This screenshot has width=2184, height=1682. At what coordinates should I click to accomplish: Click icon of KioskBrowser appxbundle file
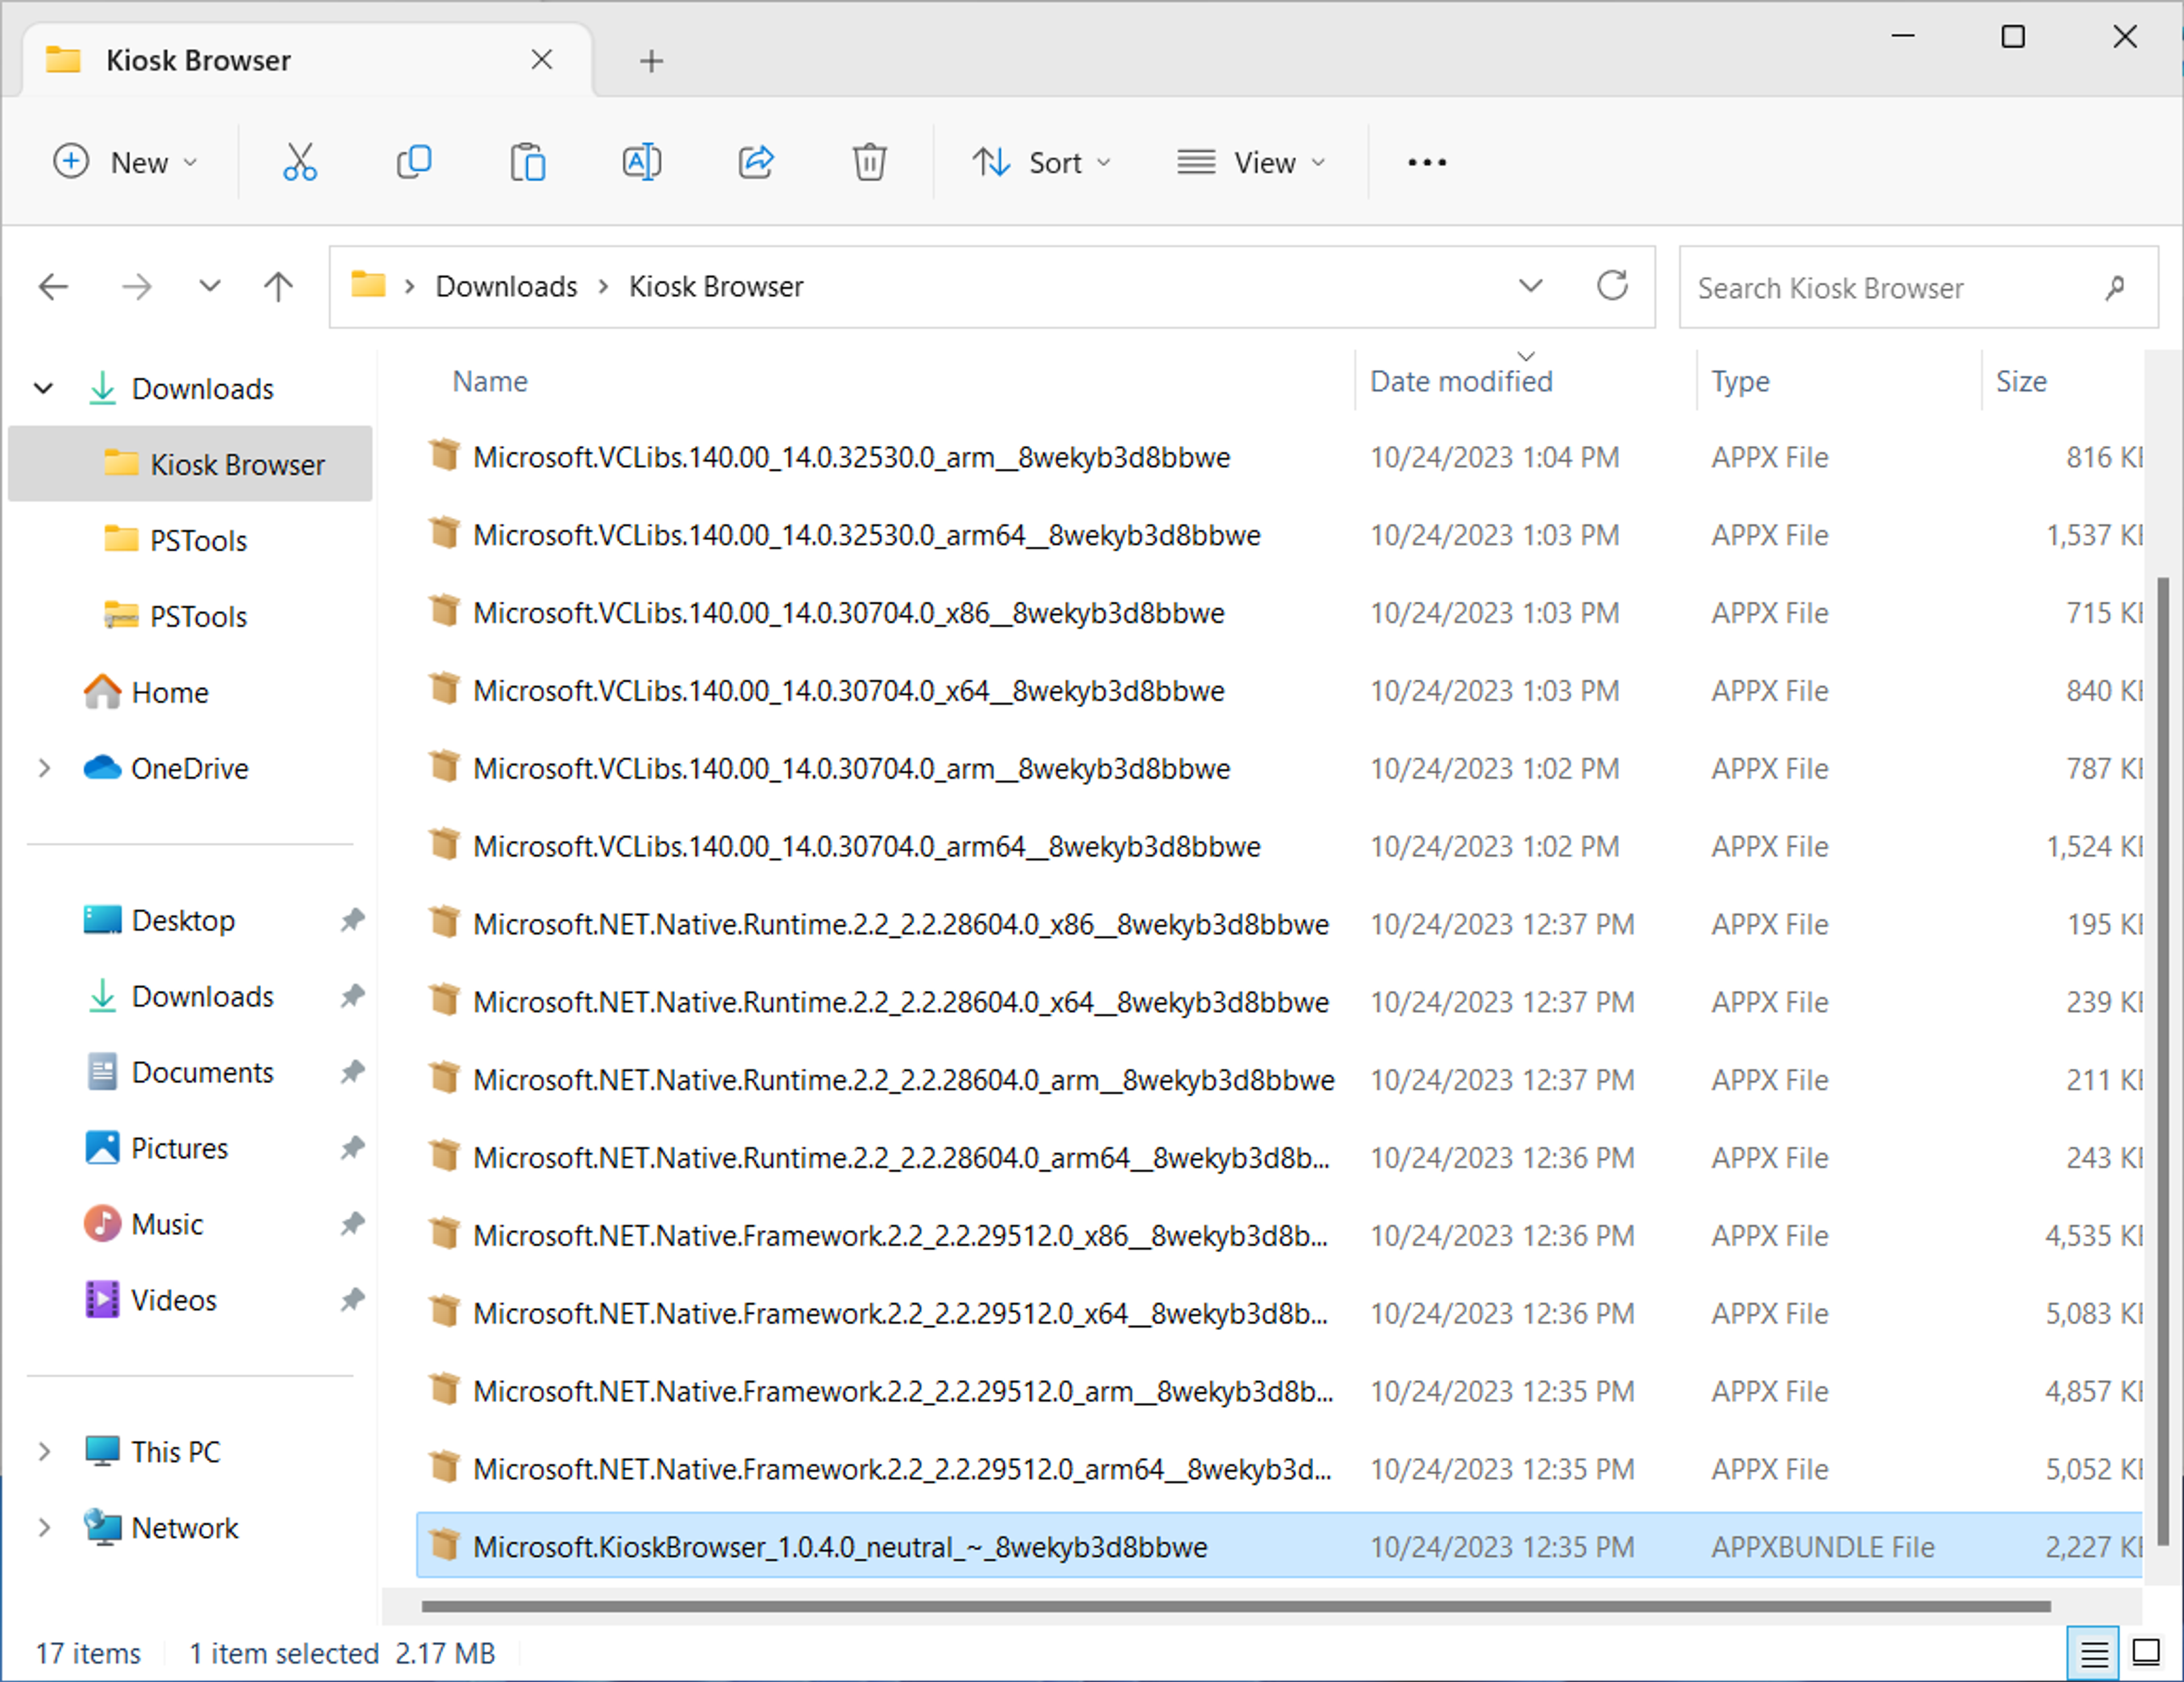pyautogui.click(x=444, y=1545)
